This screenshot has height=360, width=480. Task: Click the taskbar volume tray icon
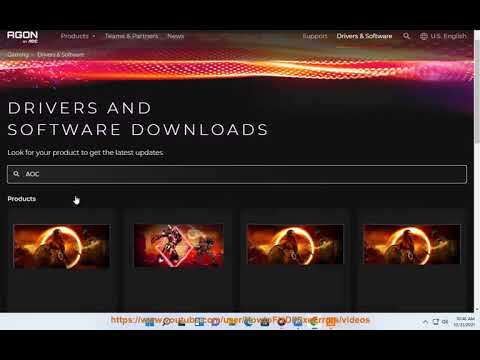click(445, 322)
